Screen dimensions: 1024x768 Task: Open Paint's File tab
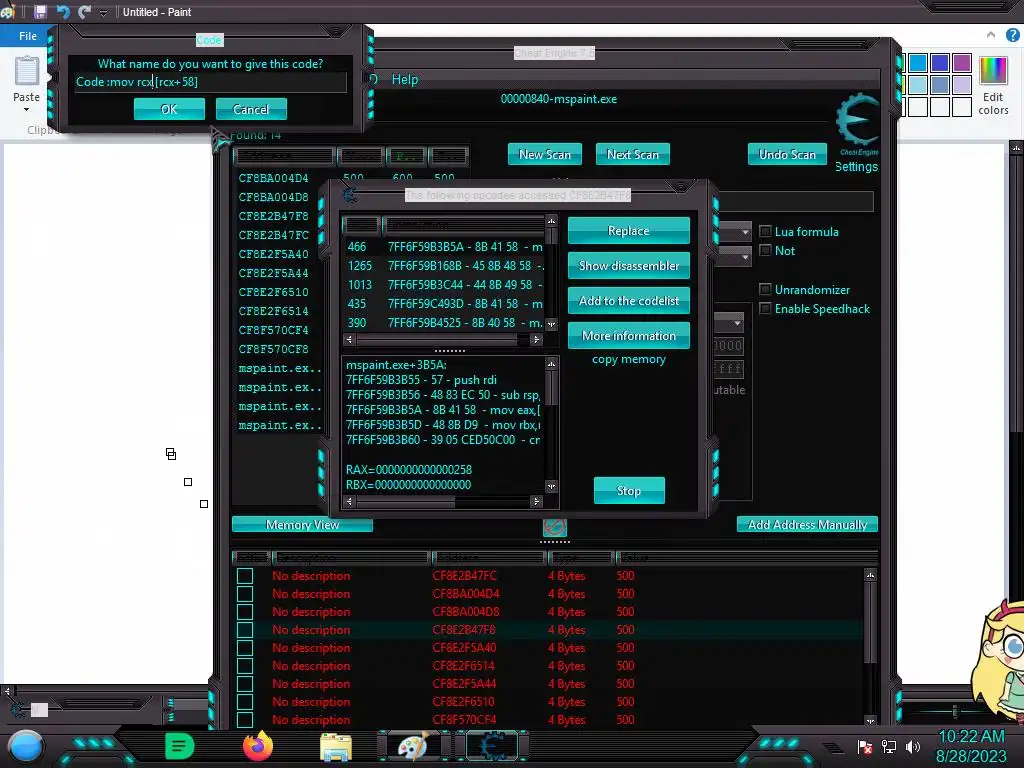coord(28,36)
